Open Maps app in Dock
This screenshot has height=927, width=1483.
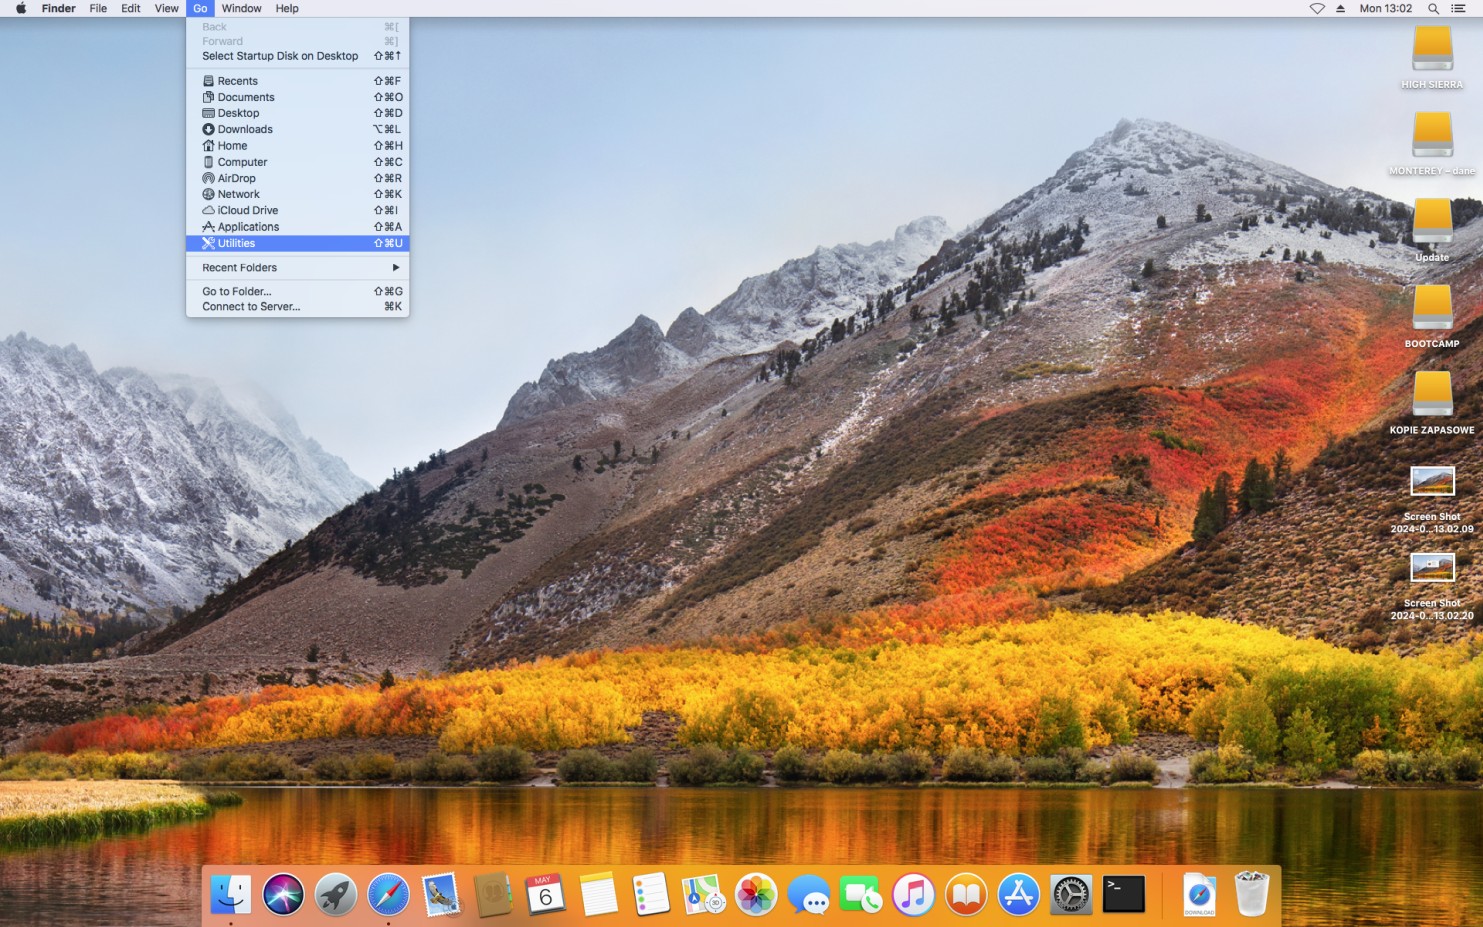click(703, 894)
